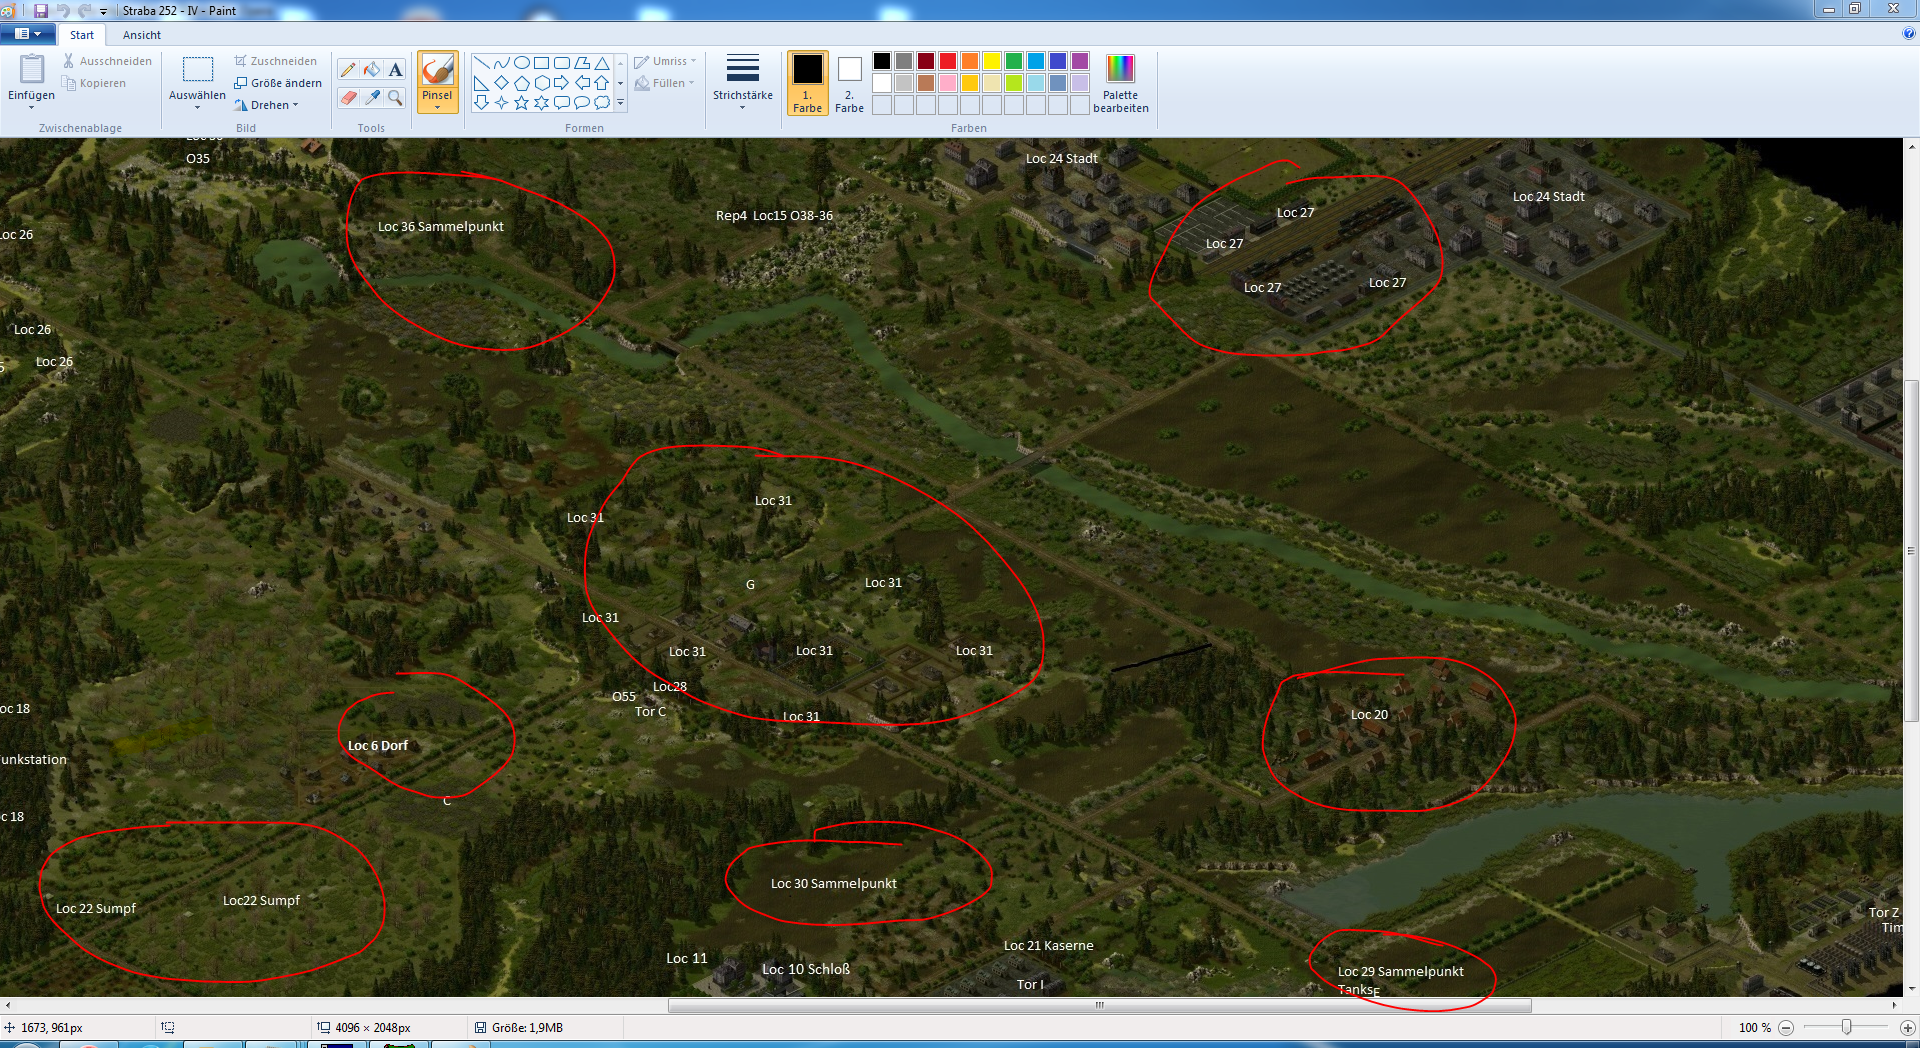Activate the 2. Farbe background color
Image resolution: width=1920 pixels, height=1048 pixels.
click(x=849, y=83)
